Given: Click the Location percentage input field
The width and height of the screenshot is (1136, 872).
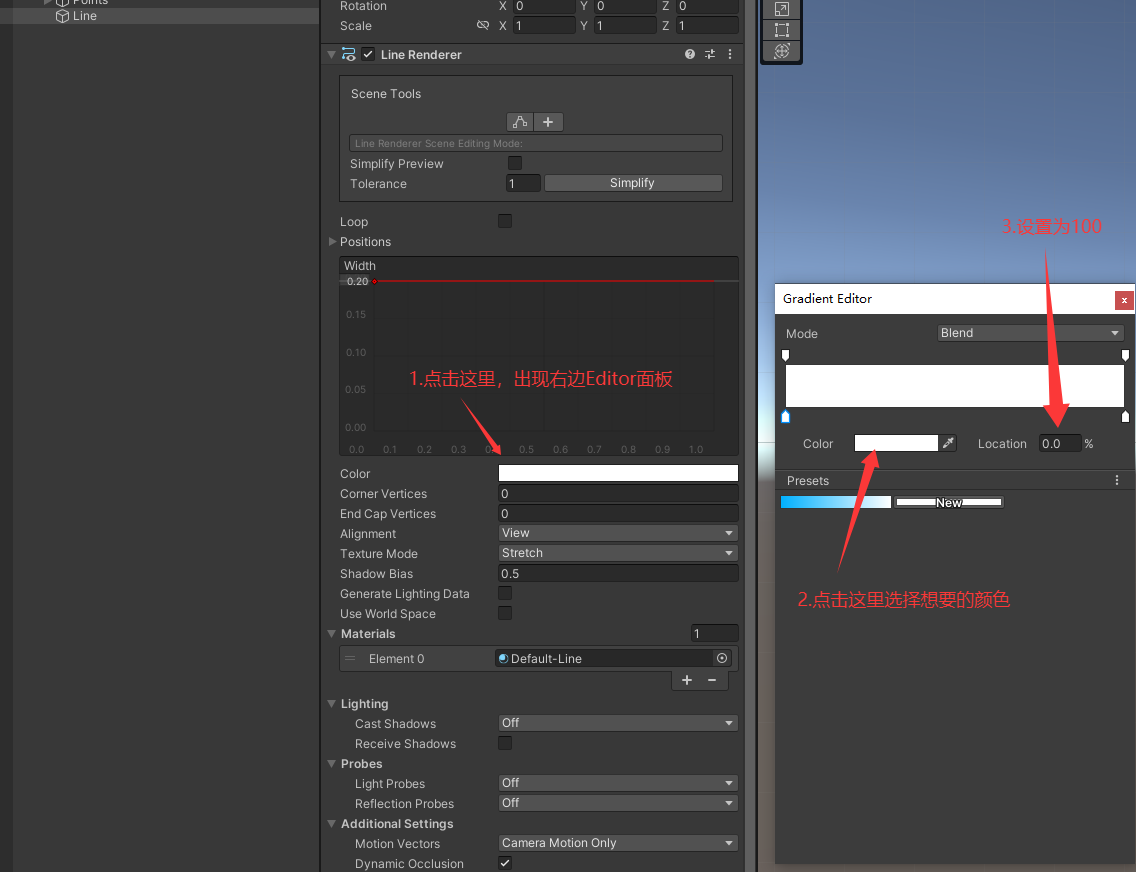Looking at the screenshot, I should [x=1060, y=443].
